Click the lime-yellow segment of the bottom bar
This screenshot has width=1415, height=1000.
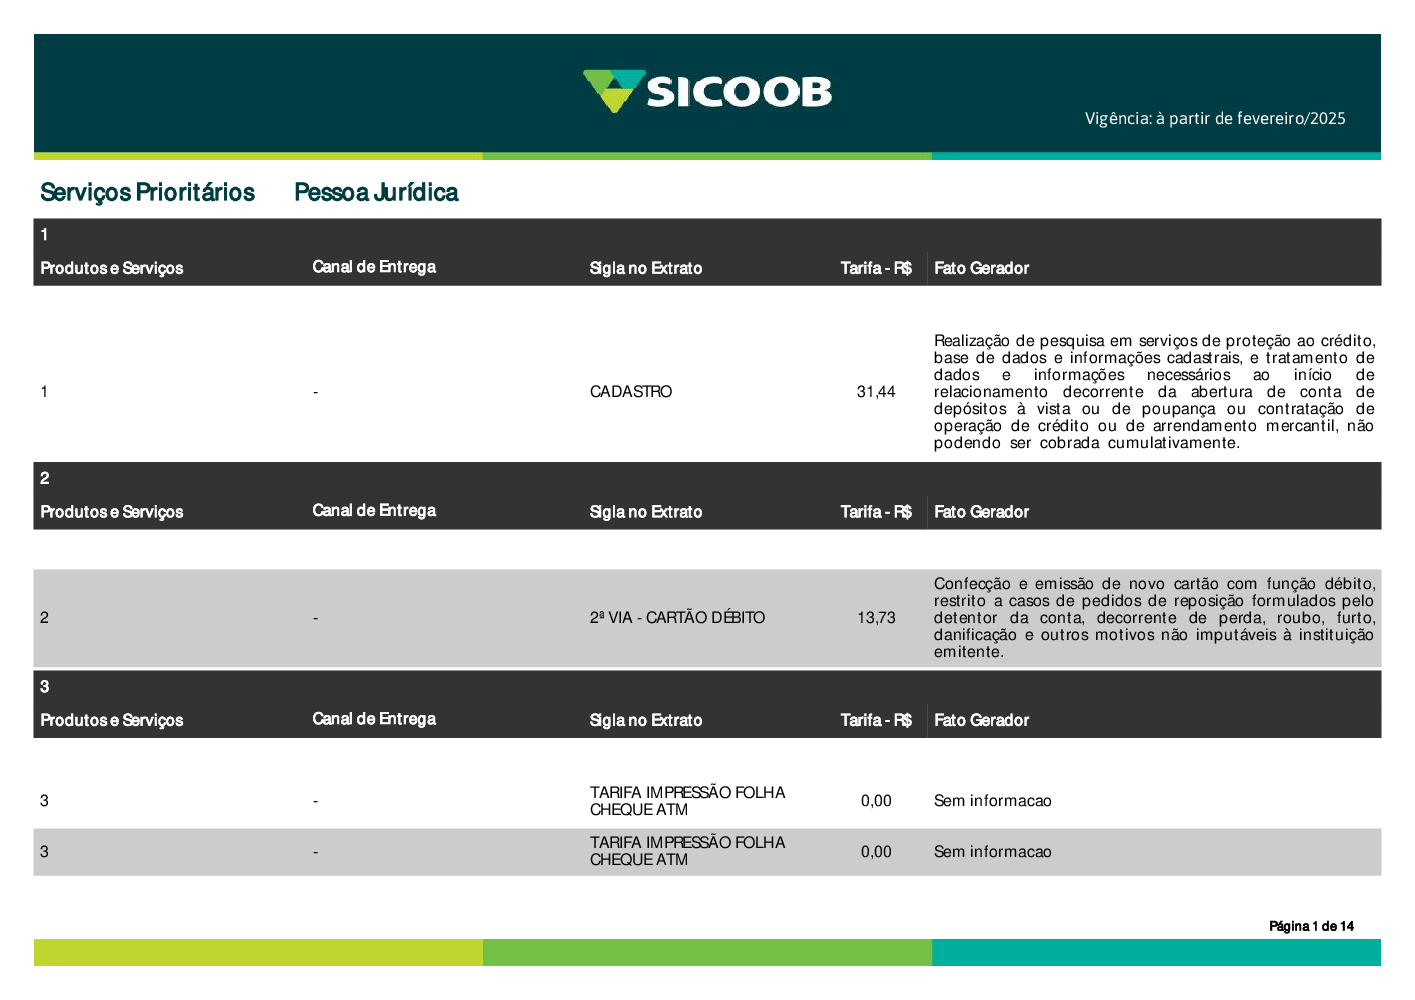coord(258,952)
